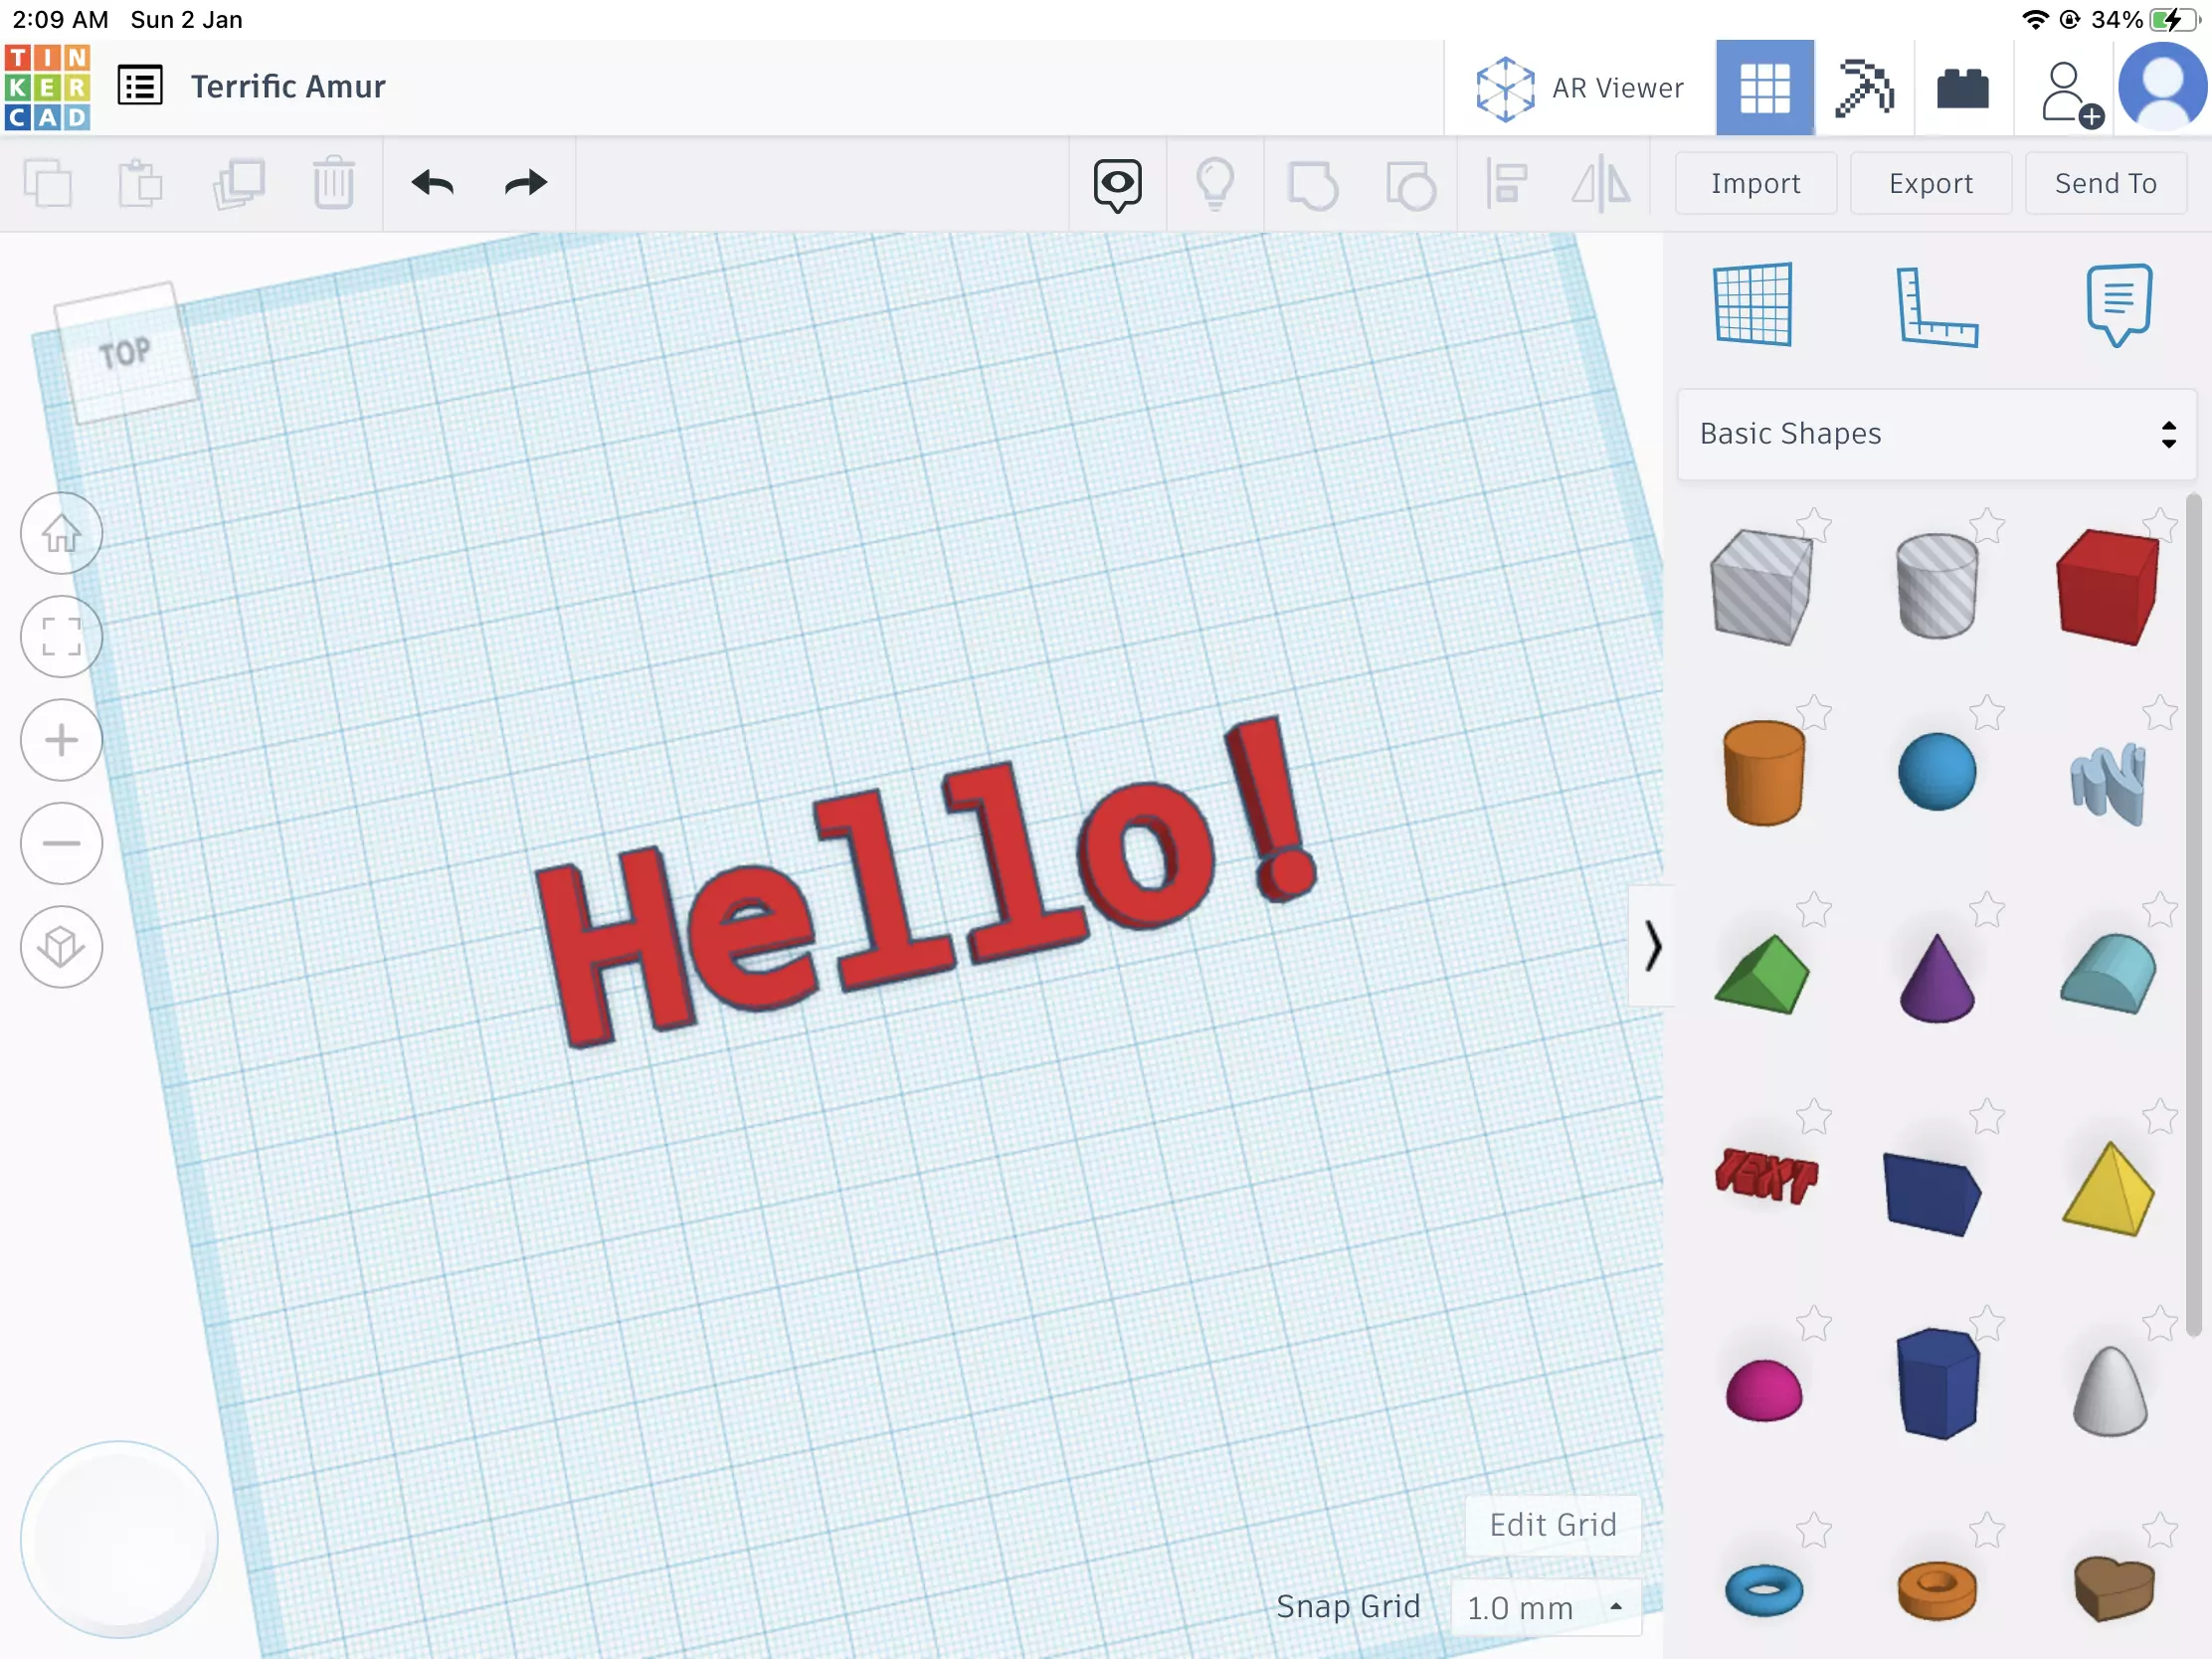Open the designs list icon
Screen dimensions: 2212x1659
click(140, 86)
